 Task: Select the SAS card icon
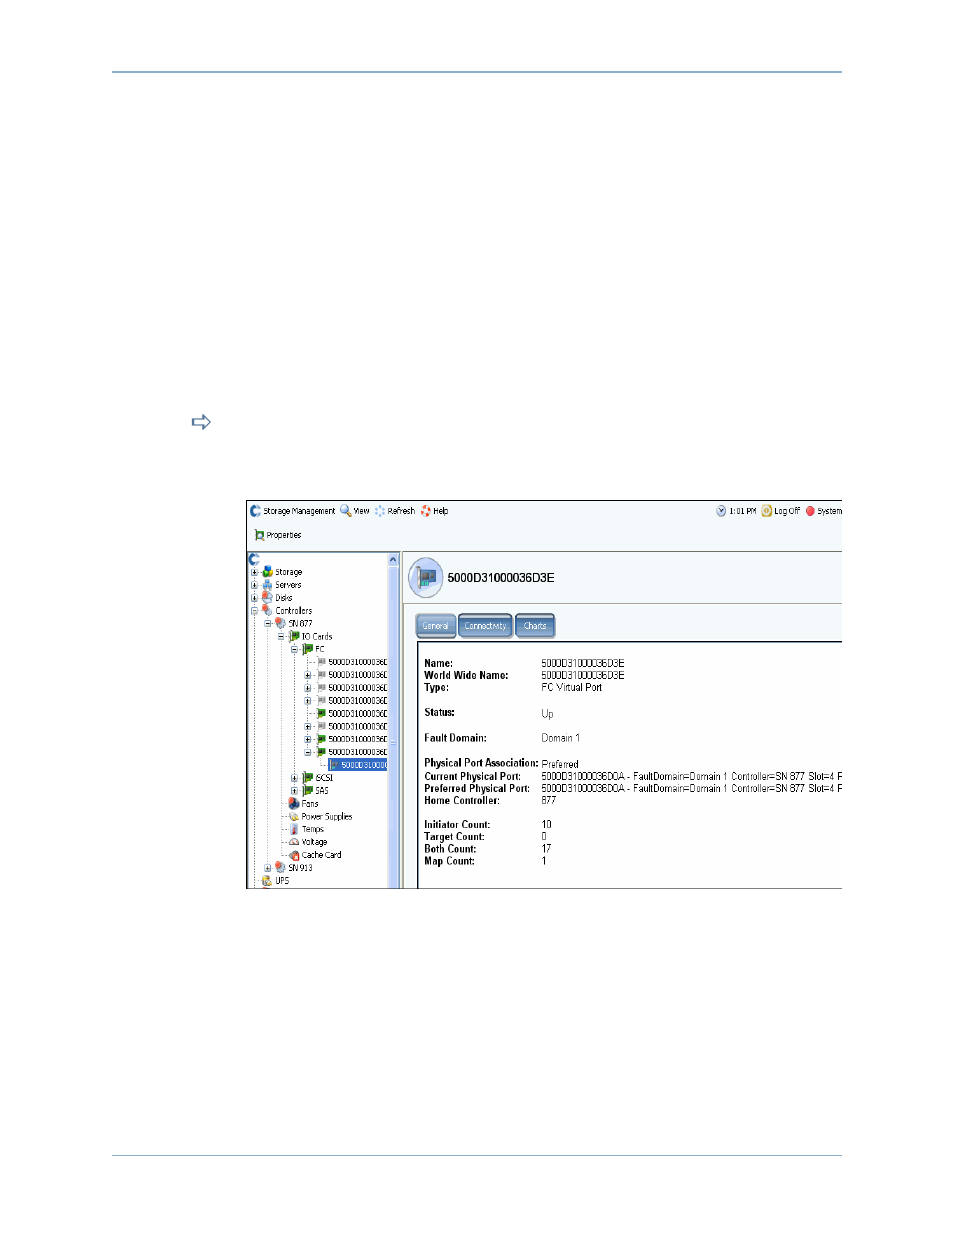point(308,790)
